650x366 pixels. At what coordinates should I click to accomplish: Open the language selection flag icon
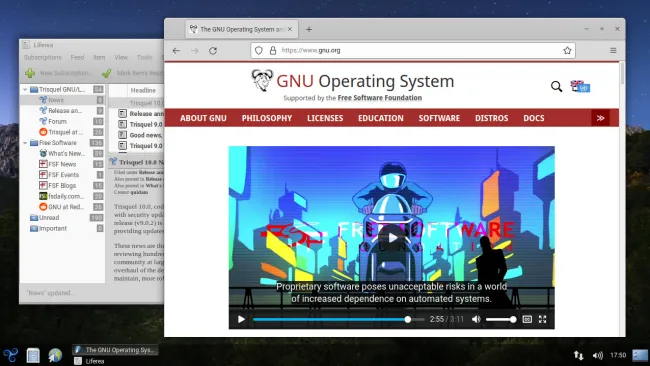(580, 86)
